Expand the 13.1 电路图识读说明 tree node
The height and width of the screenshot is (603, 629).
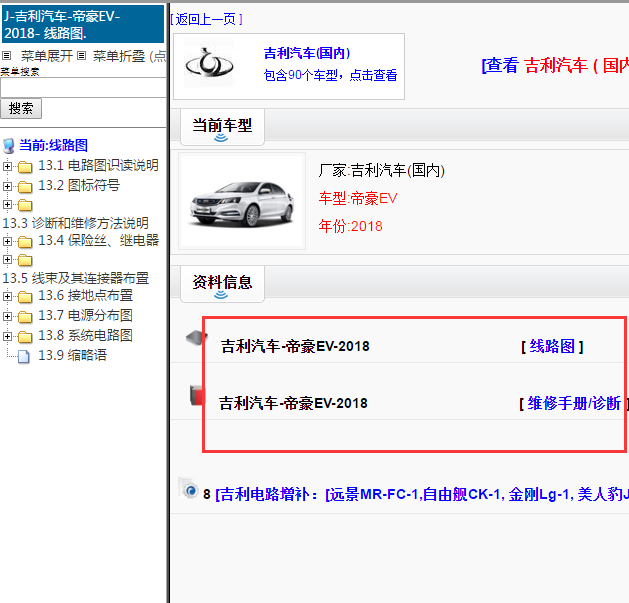[7, 166]
